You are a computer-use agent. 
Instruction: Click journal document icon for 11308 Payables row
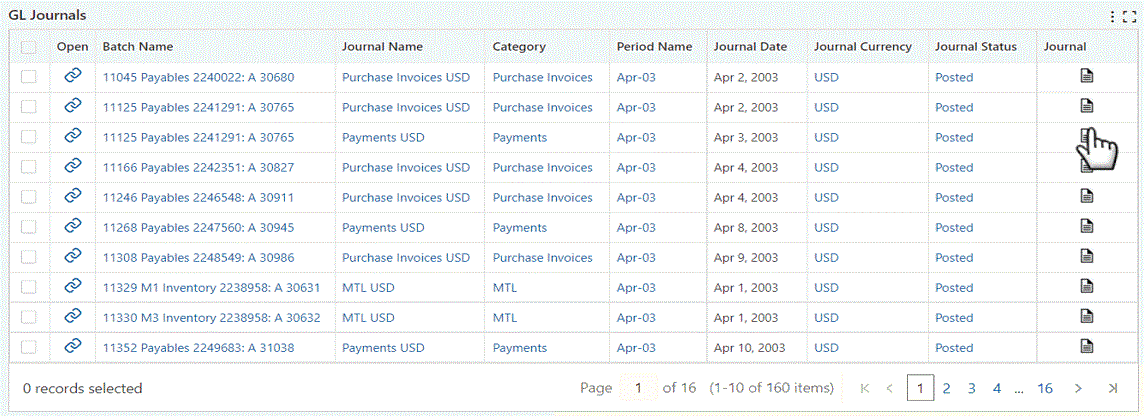point(1086,257)
